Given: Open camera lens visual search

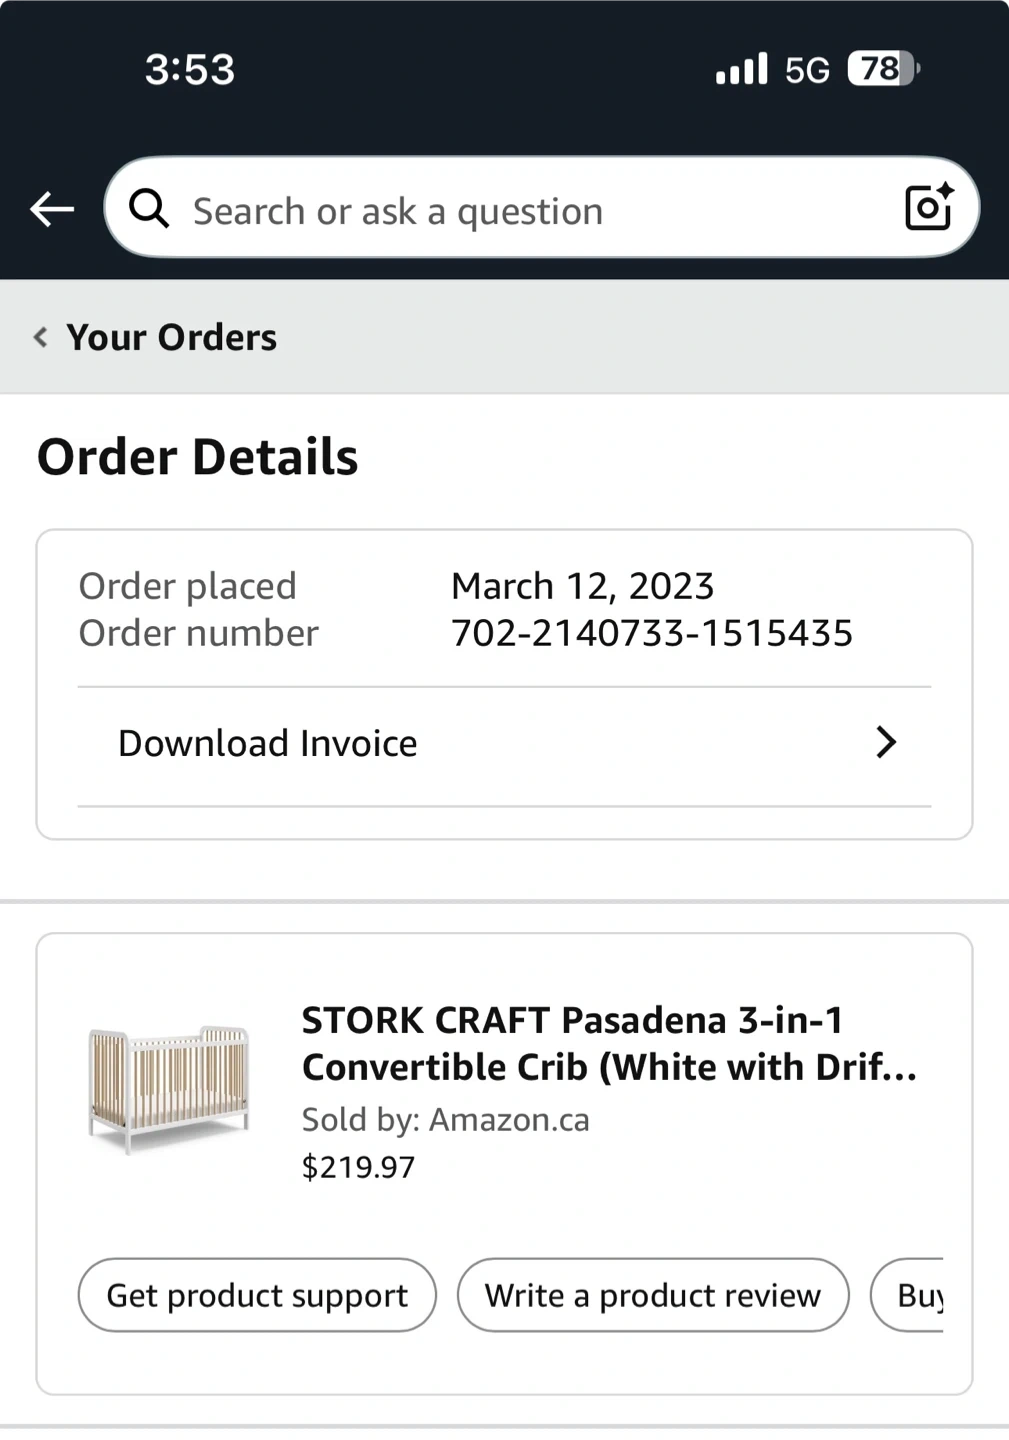Looking at the screenshot, I should pyautogui.click(x=928, y=207).
